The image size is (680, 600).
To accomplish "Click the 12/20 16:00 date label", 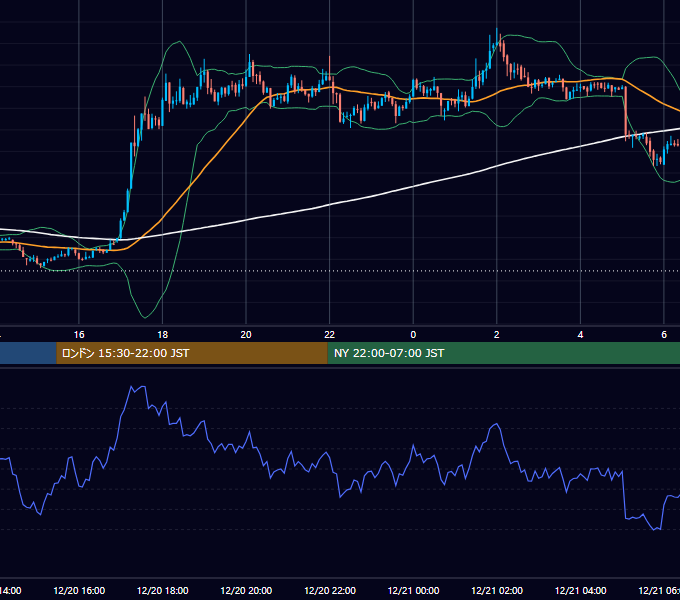I will [x=79, y=590].
